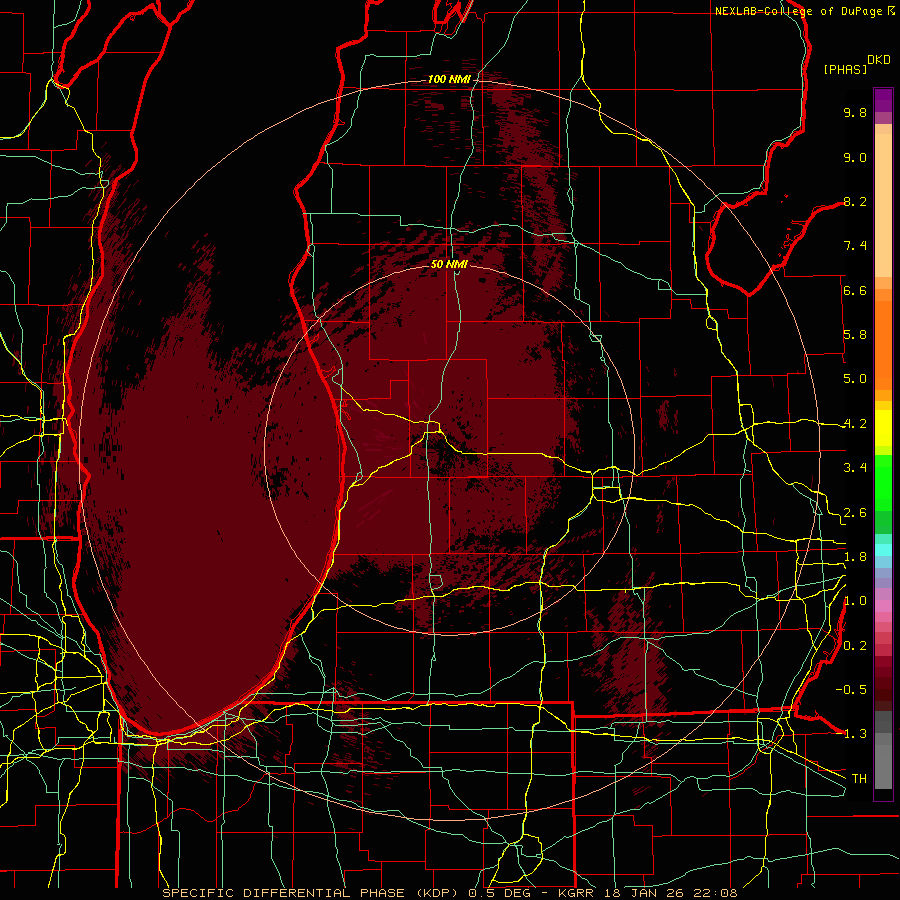Click the 7.4 value on the legend scale
900x900 pixels.
tap(855, 246)
